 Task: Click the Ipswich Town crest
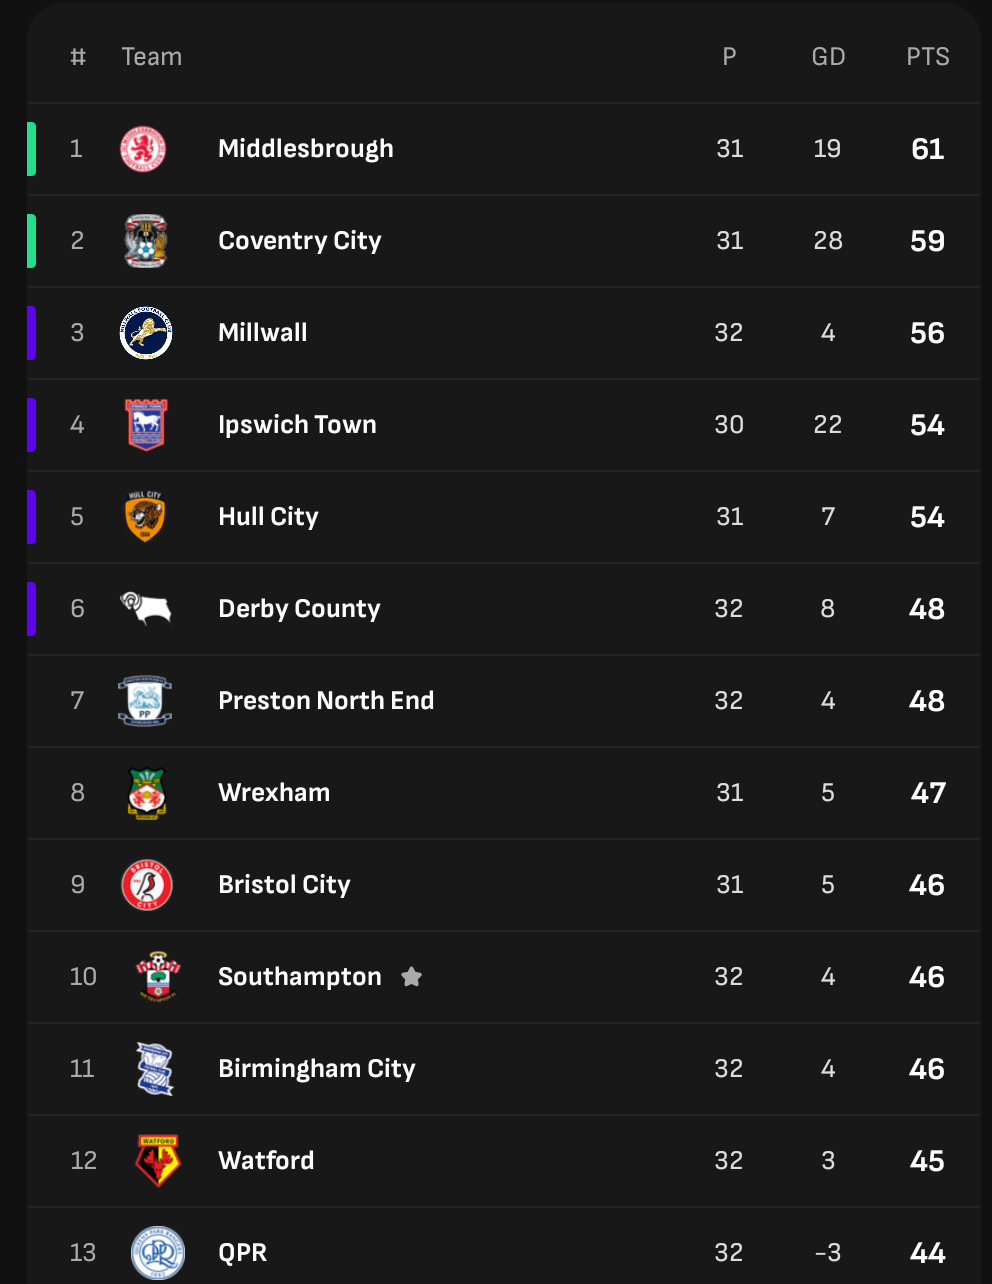pyautogui.click(x=146, y=425)
